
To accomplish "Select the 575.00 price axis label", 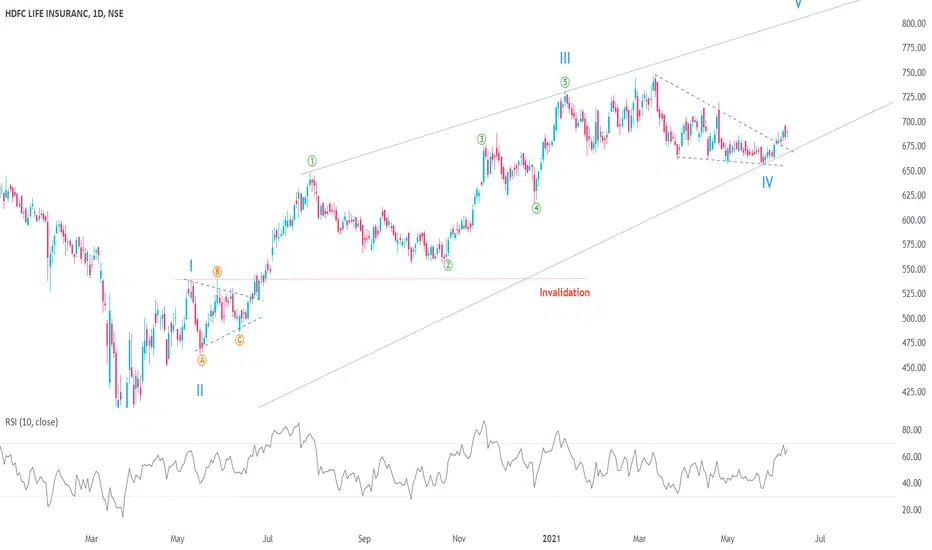I will [914, 244].
